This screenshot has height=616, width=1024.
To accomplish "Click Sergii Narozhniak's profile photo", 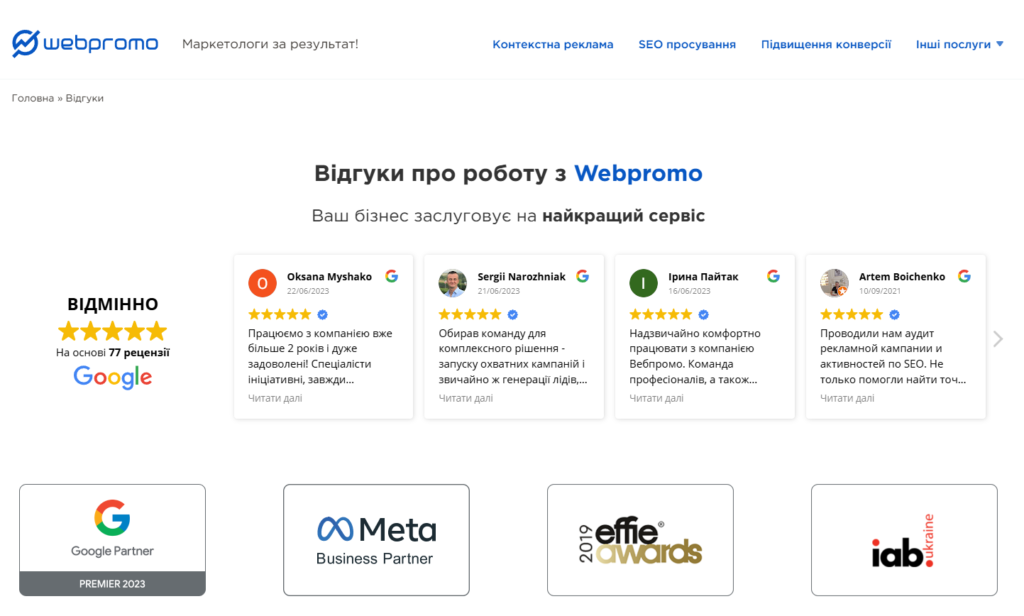I will pyautogui.click(x=452, y=283).
